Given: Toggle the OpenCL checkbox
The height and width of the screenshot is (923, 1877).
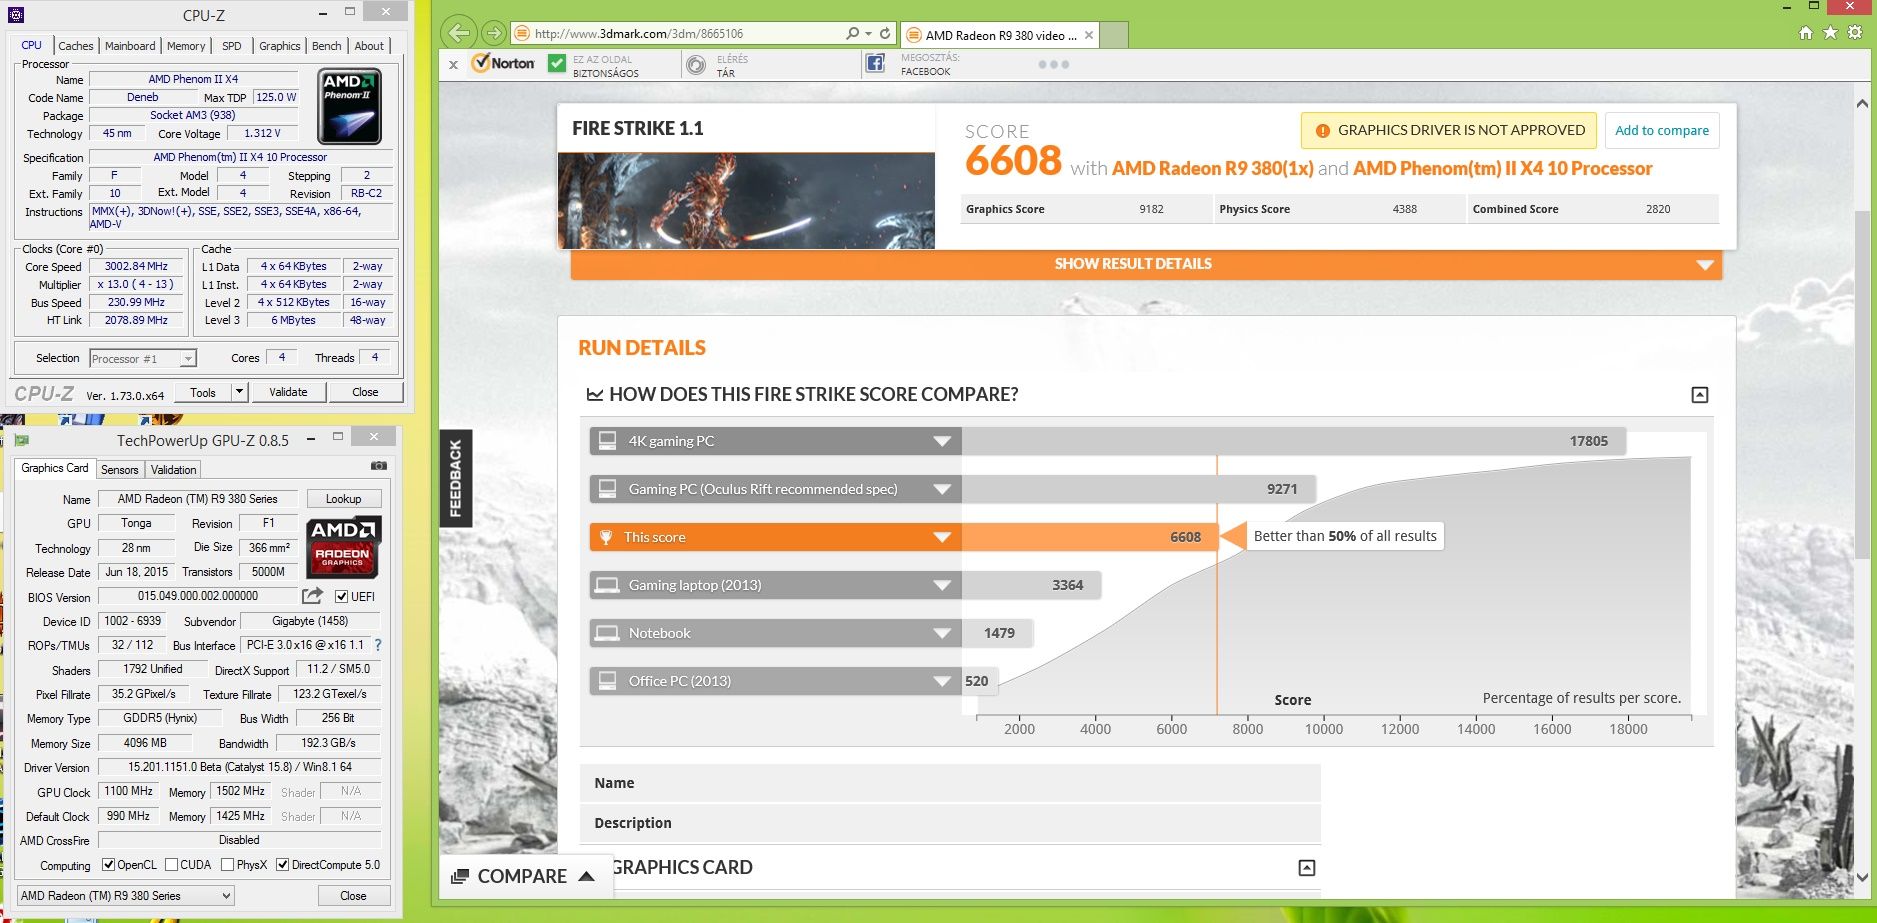Looking at the screenshot, I should pyautogui.click(x=108, y=865).
